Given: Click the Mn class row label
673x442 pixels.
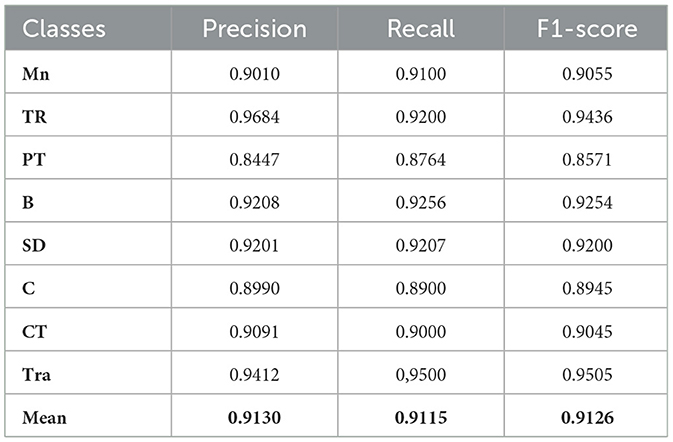Looking at the screenshot, I should [x=36, y=74].
